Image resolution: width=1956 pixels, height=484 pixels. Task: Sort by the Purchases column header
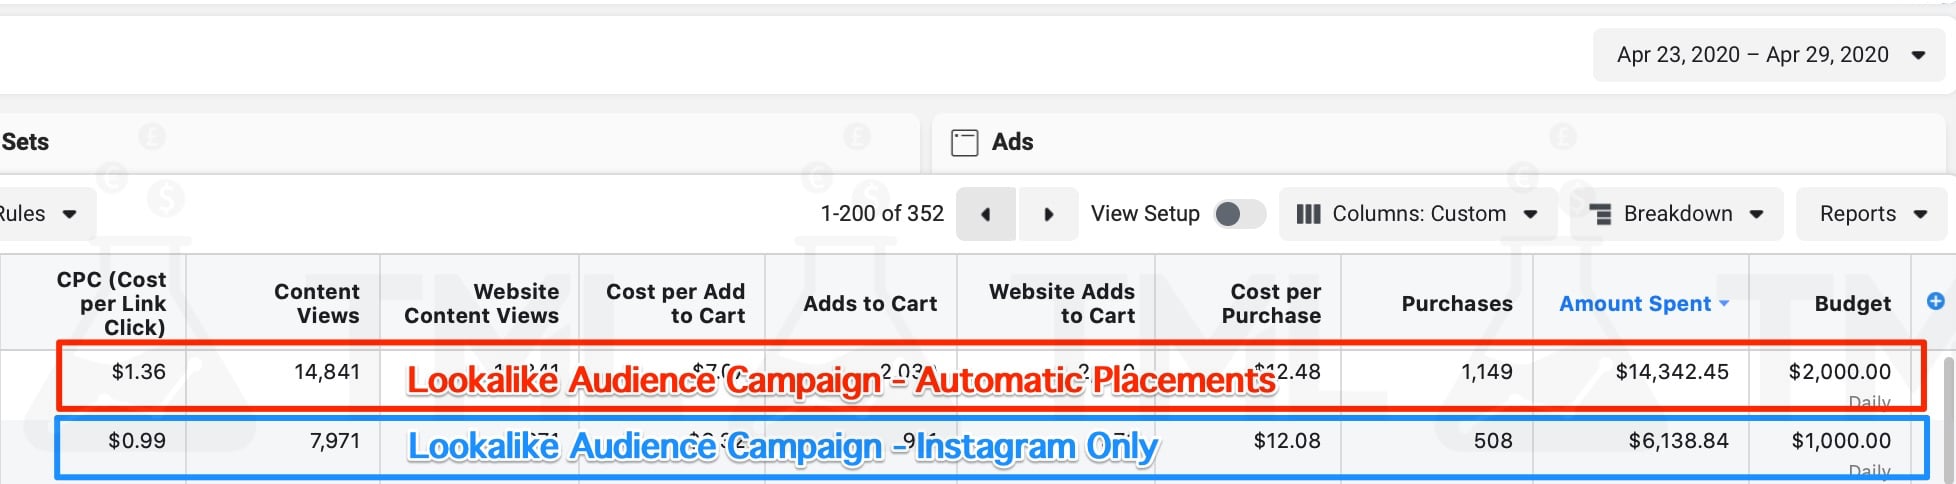tap(1456, 303)
